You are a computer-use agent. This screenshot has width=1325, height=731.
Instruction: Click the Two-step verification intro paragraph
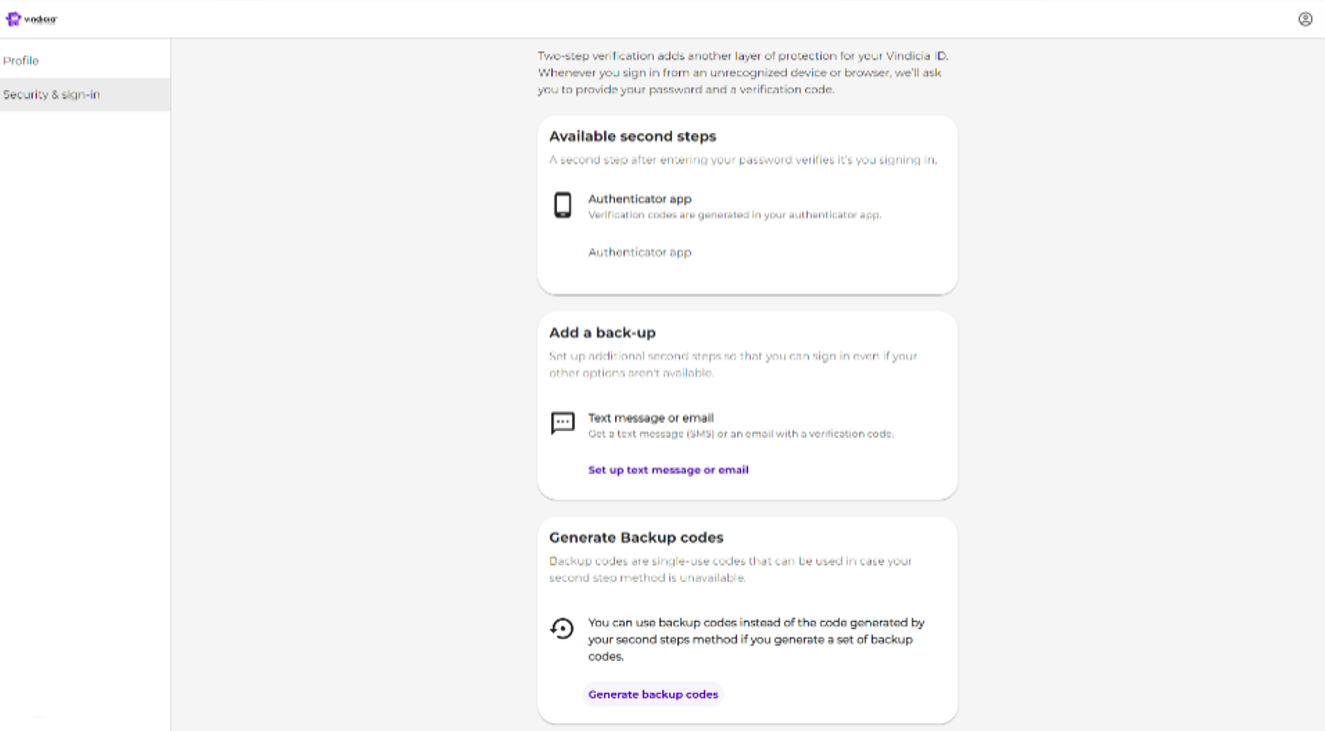(740, 73)
